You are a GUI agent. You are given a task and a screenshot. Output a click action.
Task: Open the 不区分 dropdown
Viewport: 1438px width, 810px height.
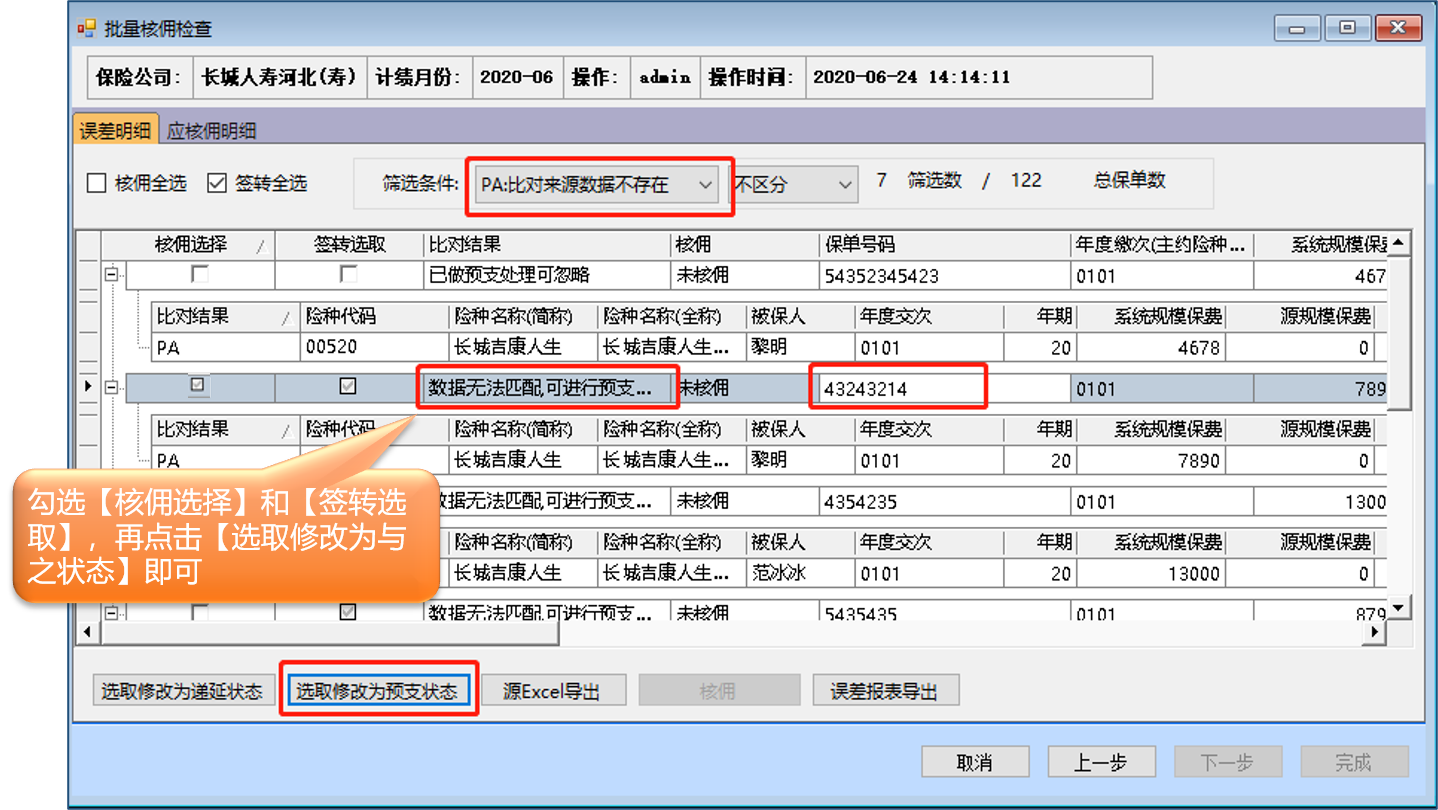pos(845,185)
